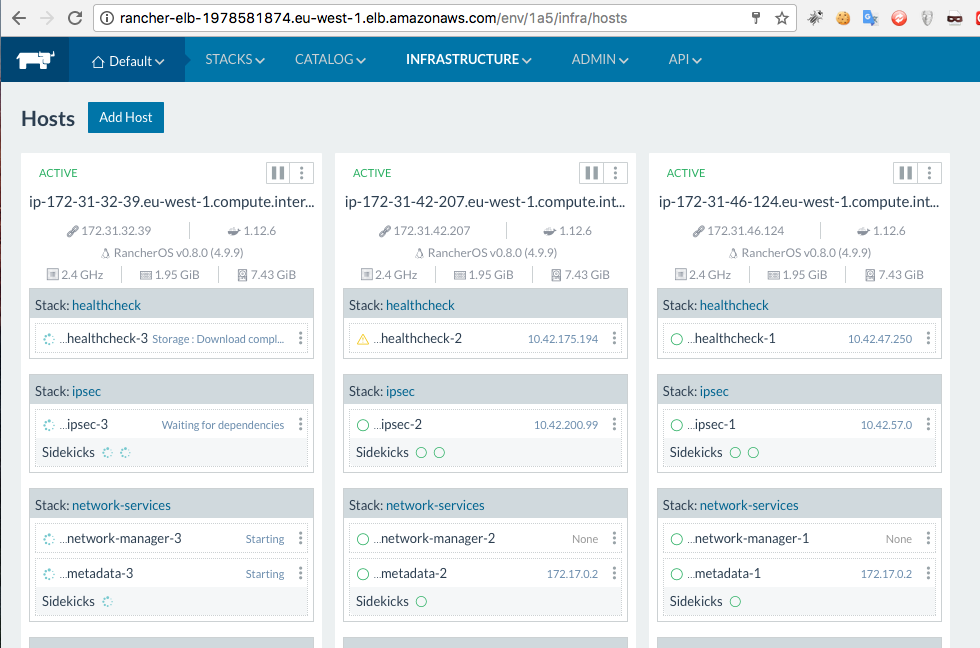
Task: Open the API dropdown
Action: (684, 59)
